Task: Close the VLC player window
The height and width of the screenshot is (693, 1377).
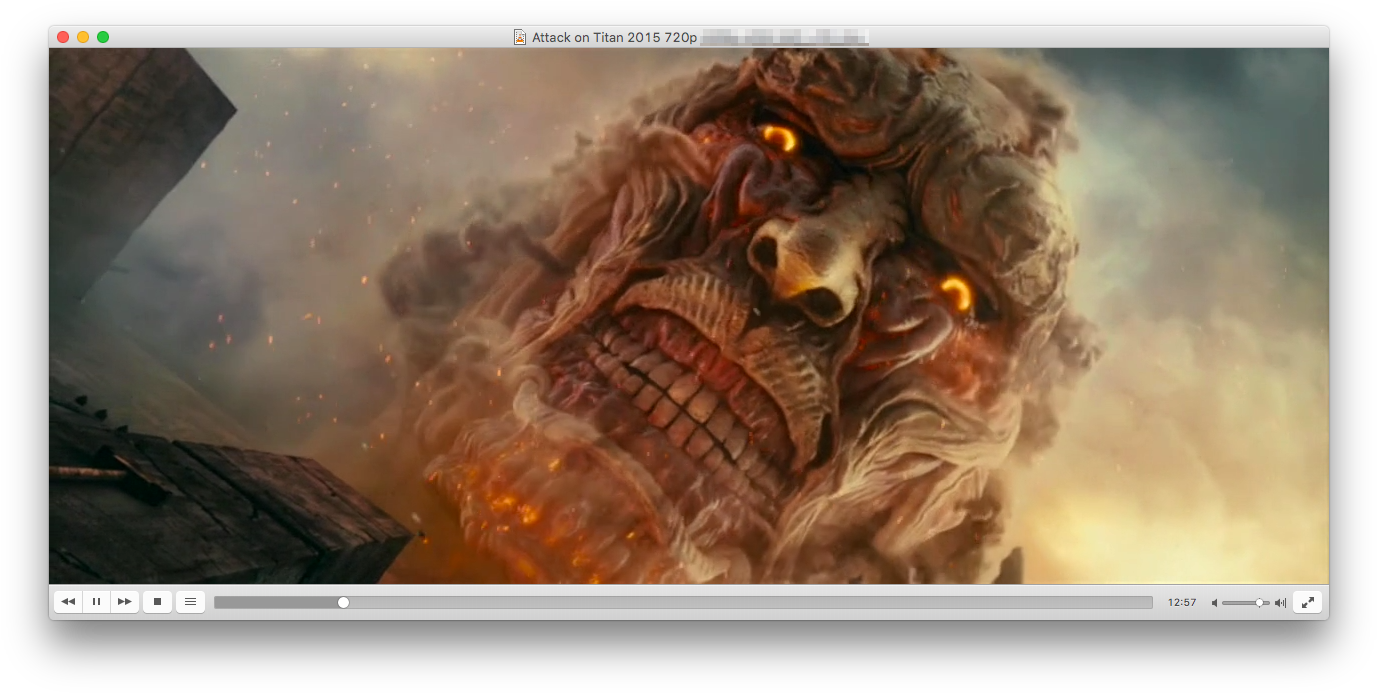Action: pos(63,37)
